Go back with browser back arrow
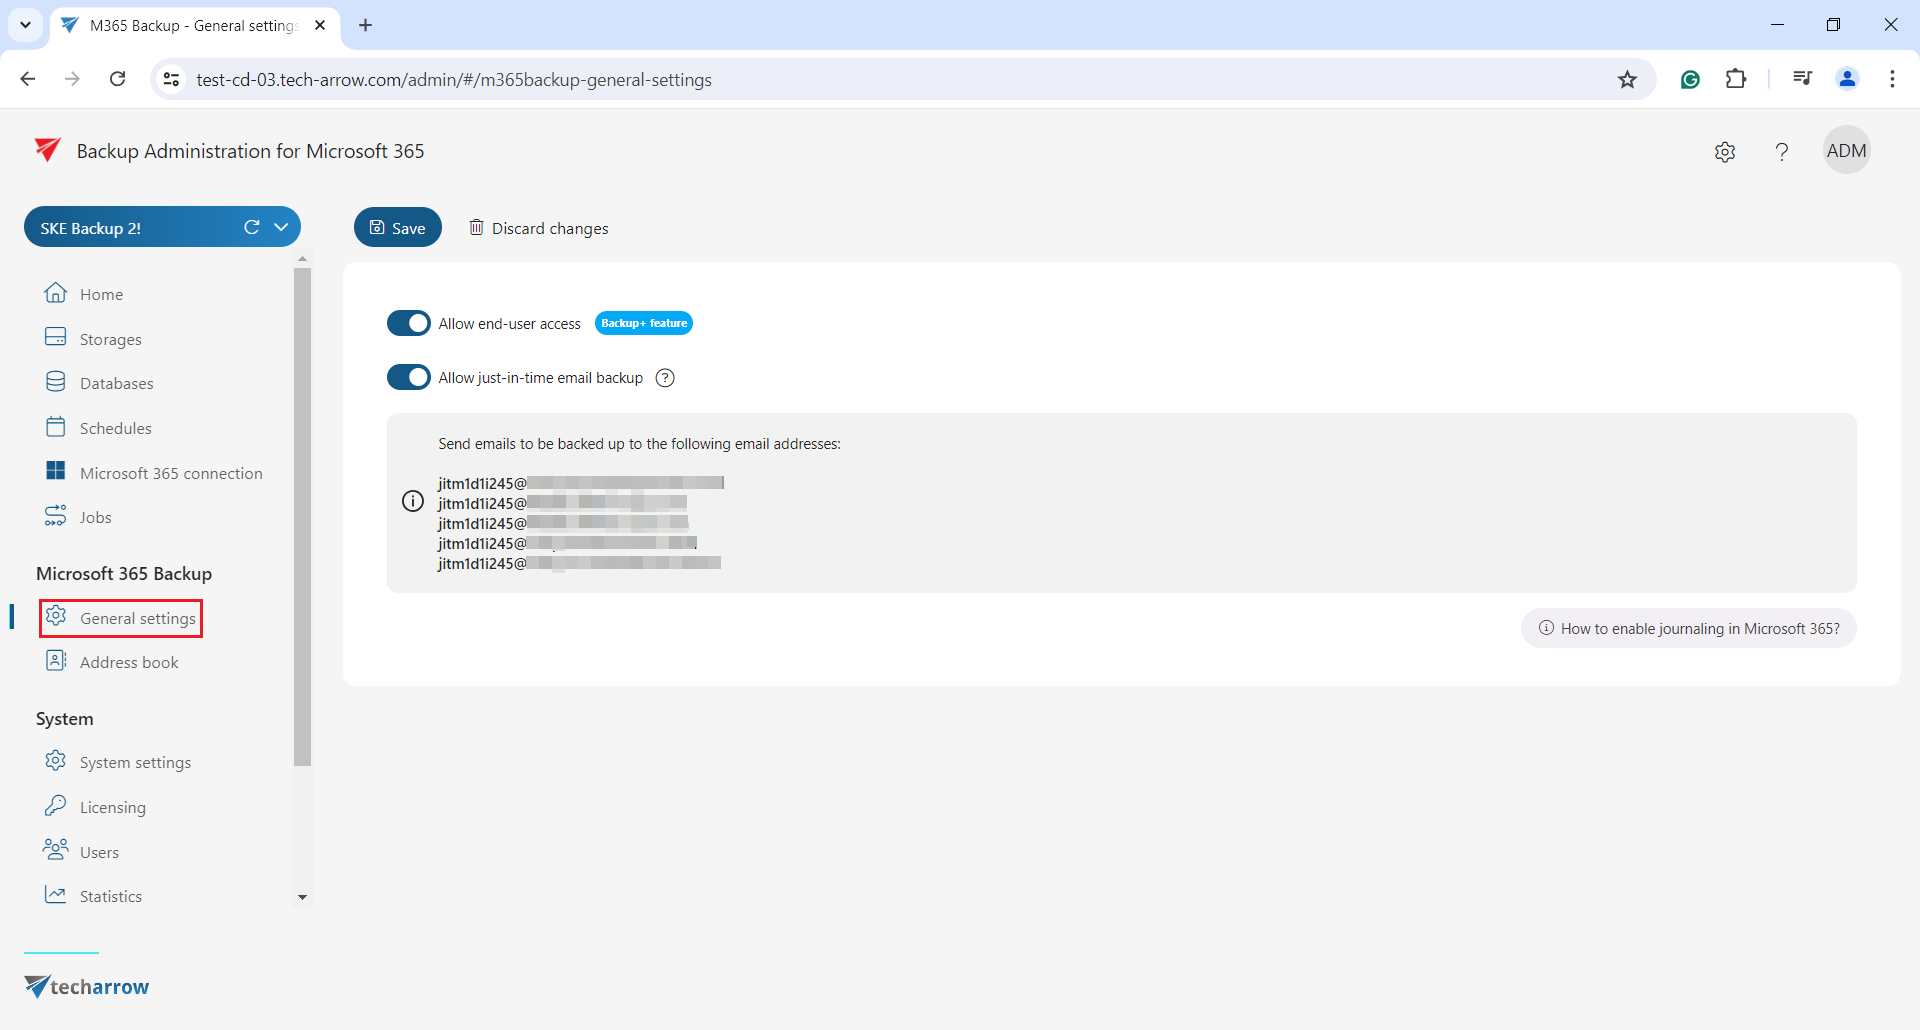The height and width of the screenshot is (1030, 1920). [28, 79]
